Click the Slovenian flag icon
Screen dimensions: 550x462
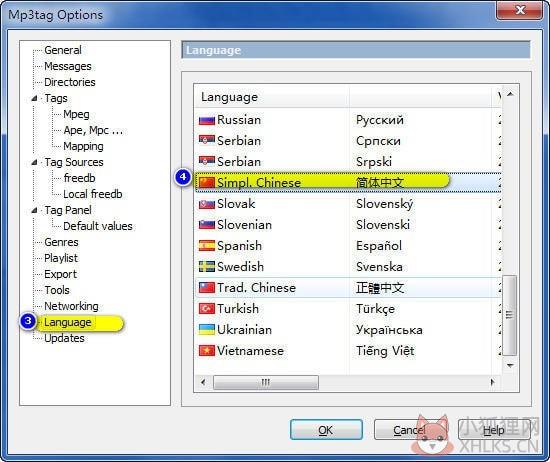[207, 225]
